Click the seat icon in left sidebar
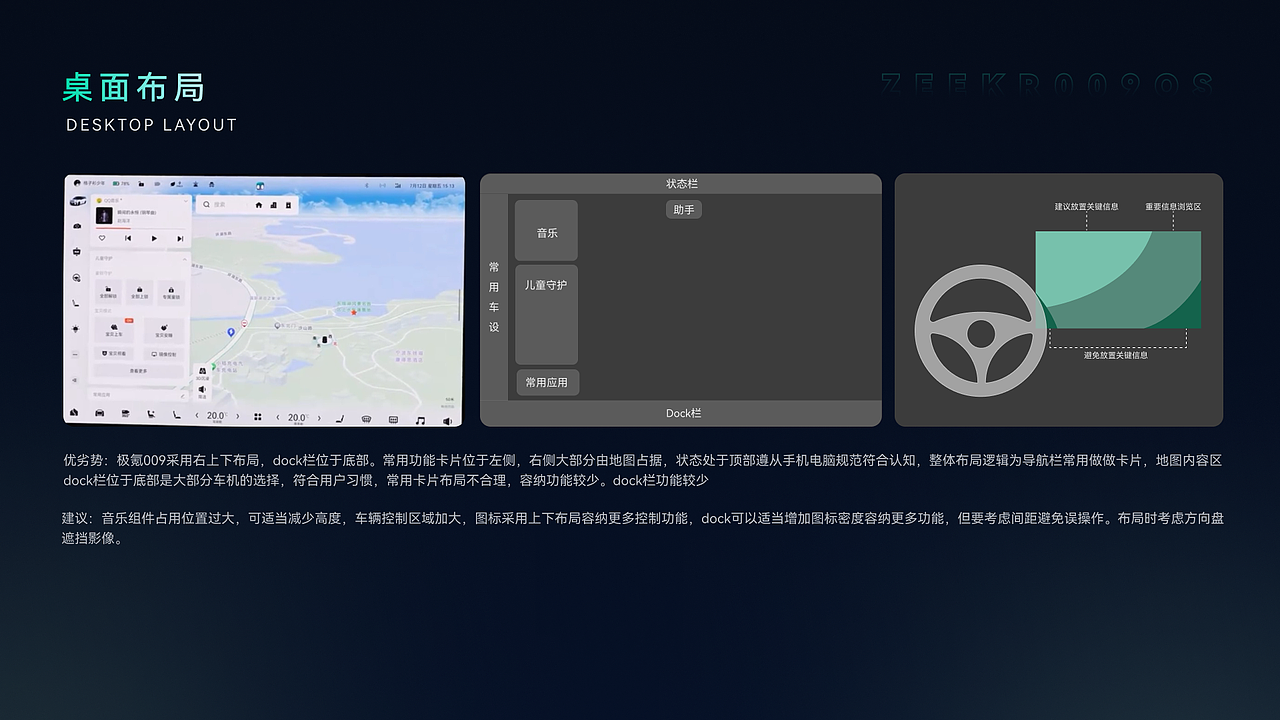This screenshot has height=720, width=1280. 75,303
